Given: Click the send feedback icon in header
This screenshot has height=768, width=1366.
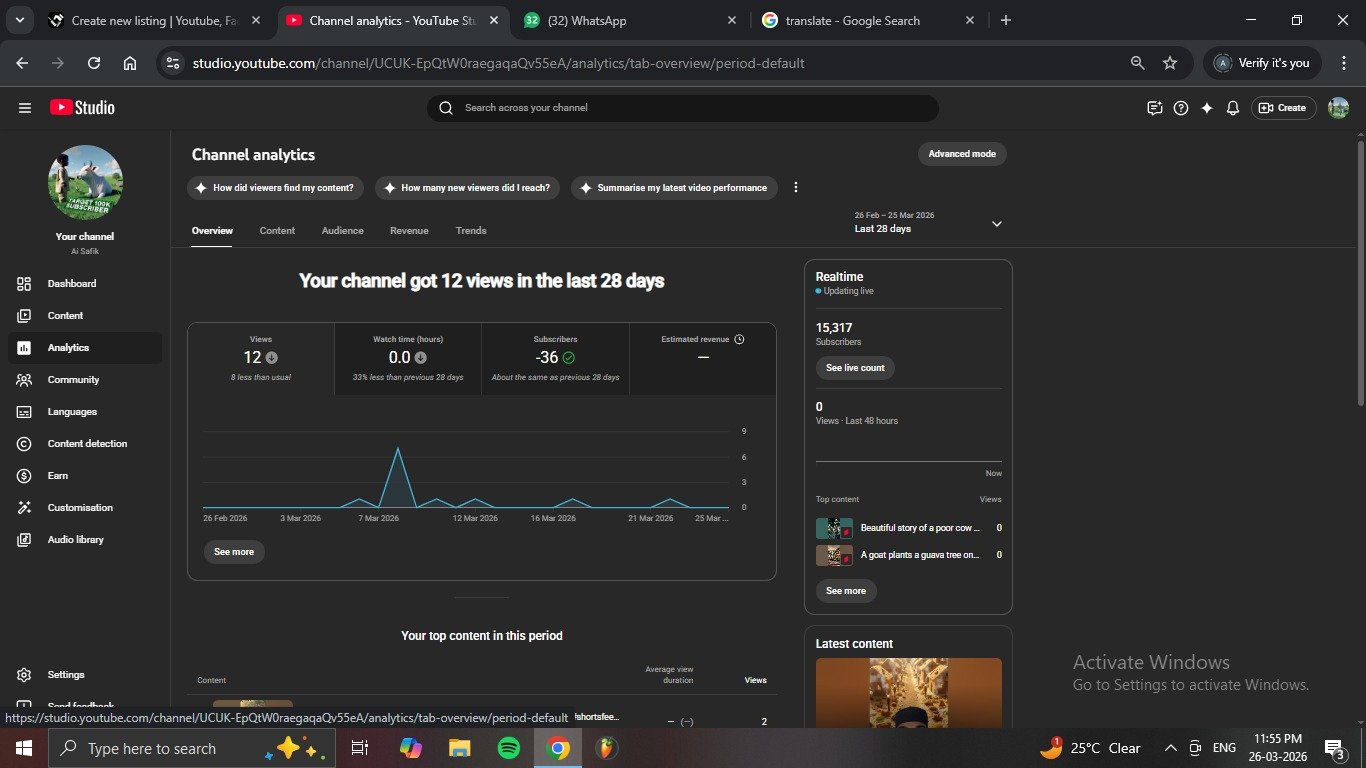Looking at the screenshot, I should [x=1155, y=108].
